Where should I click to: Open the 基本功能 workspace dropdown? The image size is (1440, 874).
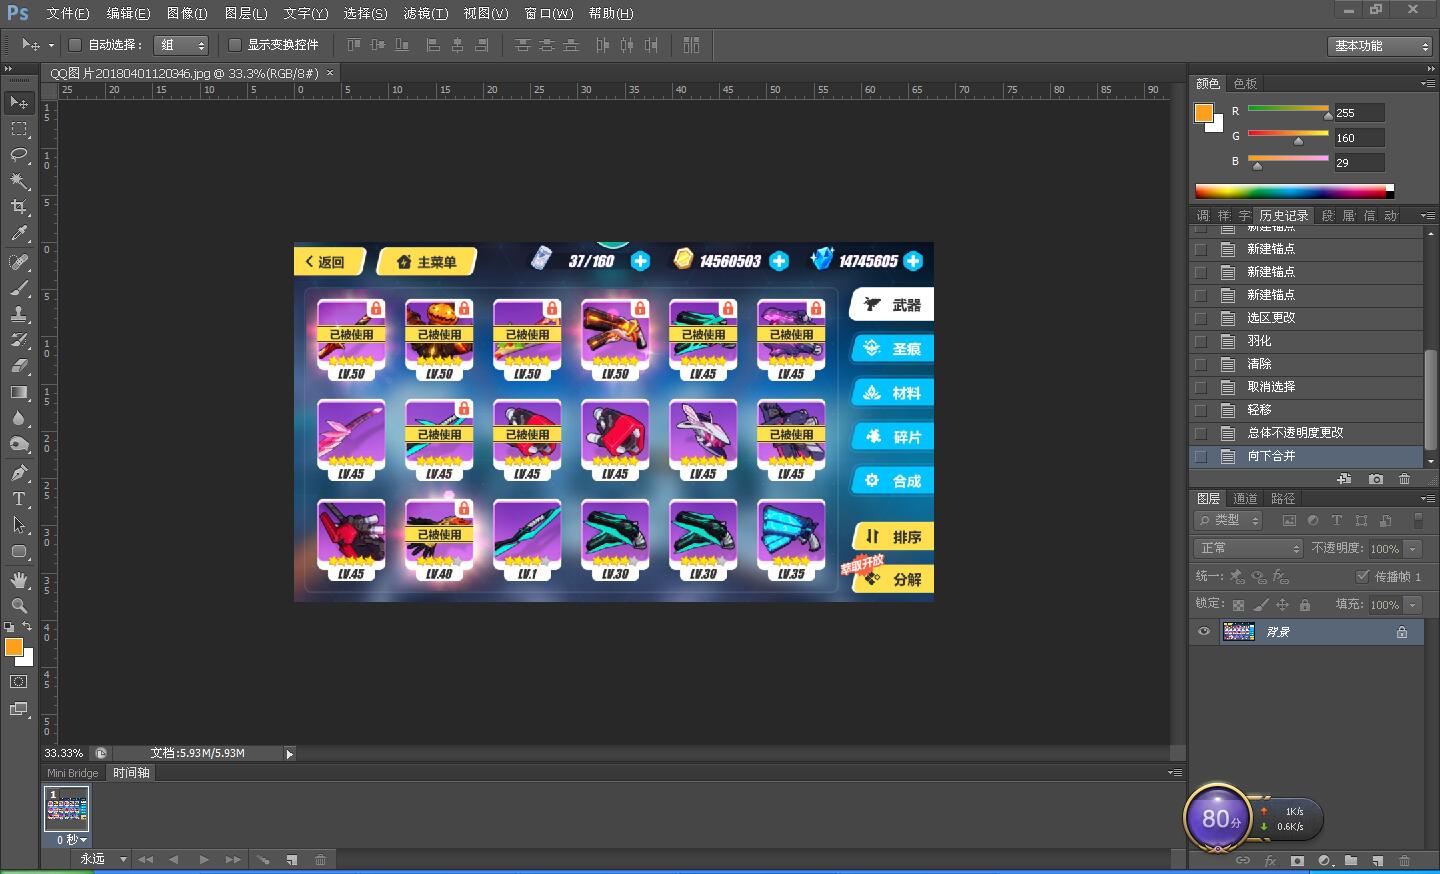(x=1380, y=46)
